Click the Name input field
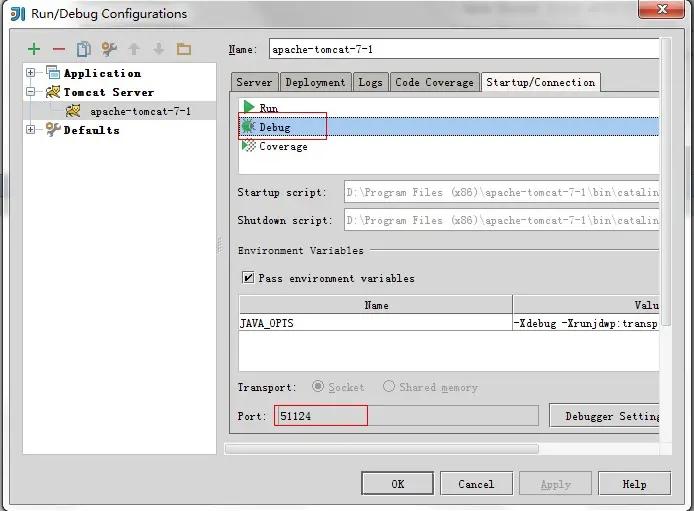 click(464, 49)
